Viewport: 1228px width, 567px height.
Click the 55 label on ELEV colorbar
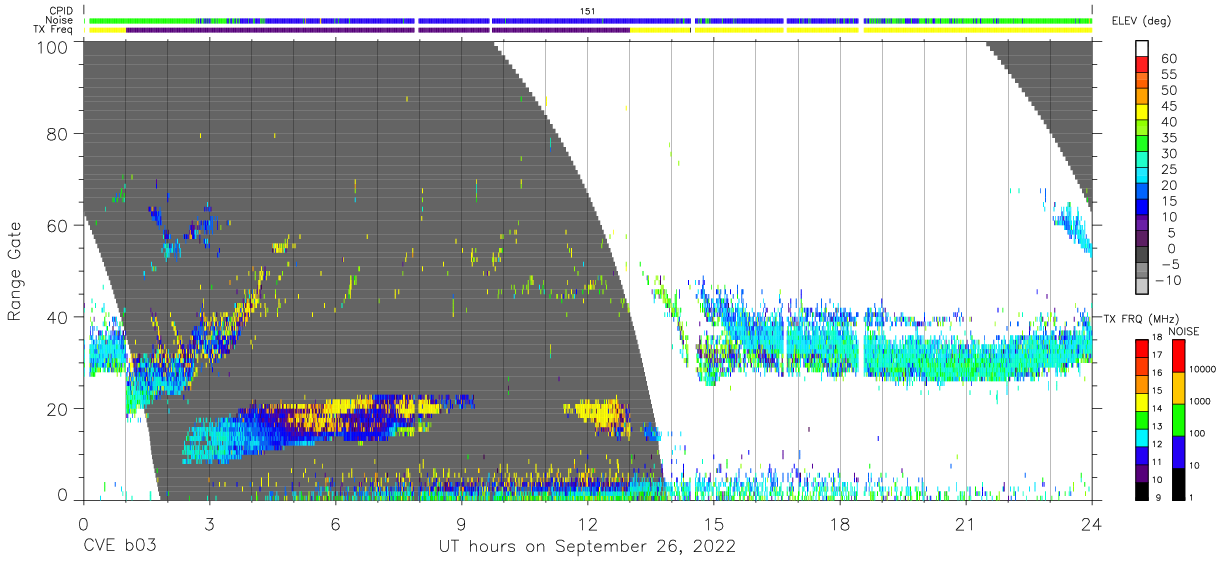pos(1168,75)
